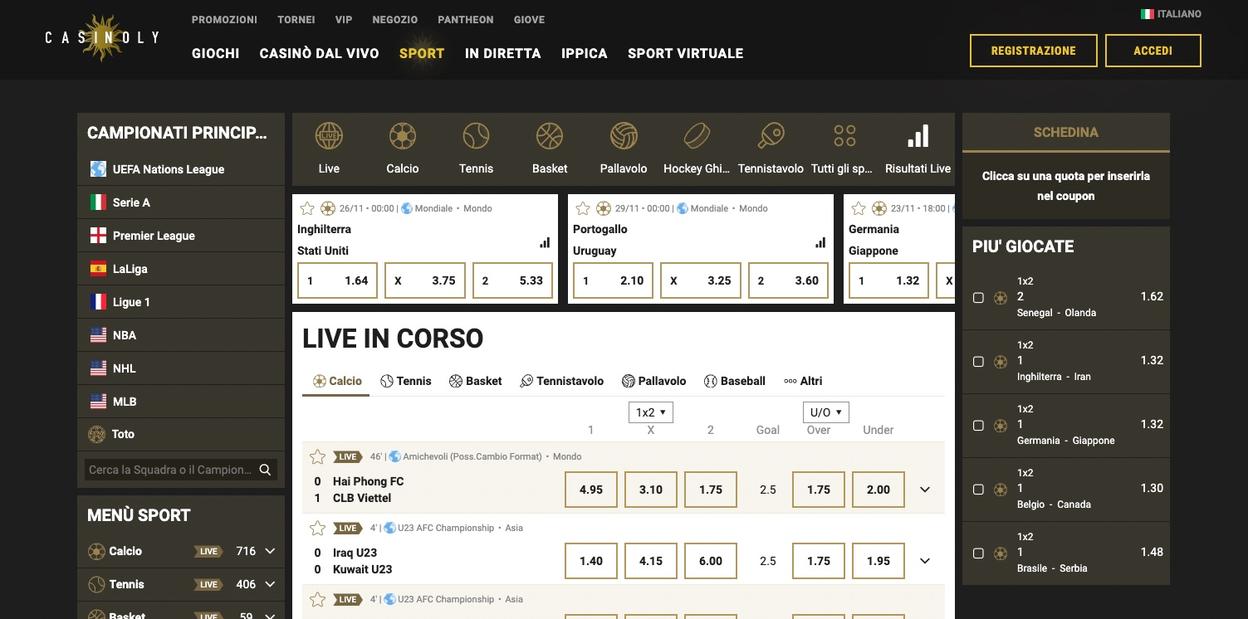Image resolution: width=1248 pixels, height=619 pixels.
Task: Click the NBA league flag icon
Action: pyautogui.click(x=98, y=335)
